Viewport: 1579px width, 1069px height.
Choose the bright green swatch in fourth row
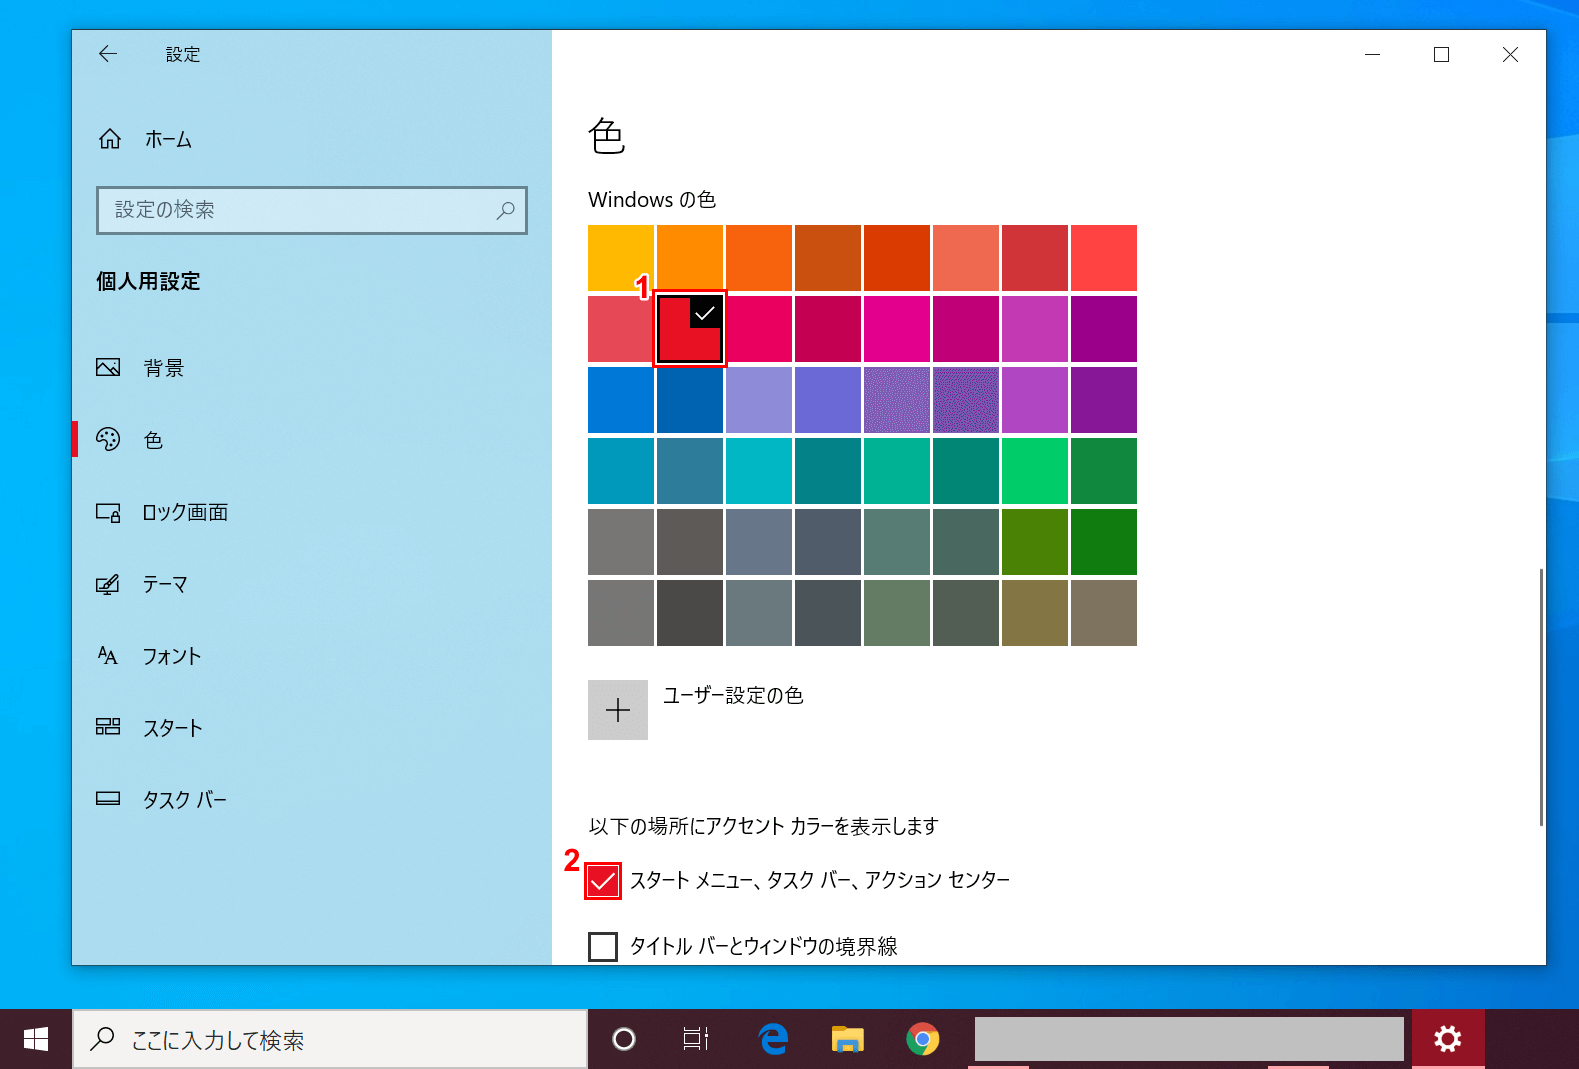(1035, 471)
